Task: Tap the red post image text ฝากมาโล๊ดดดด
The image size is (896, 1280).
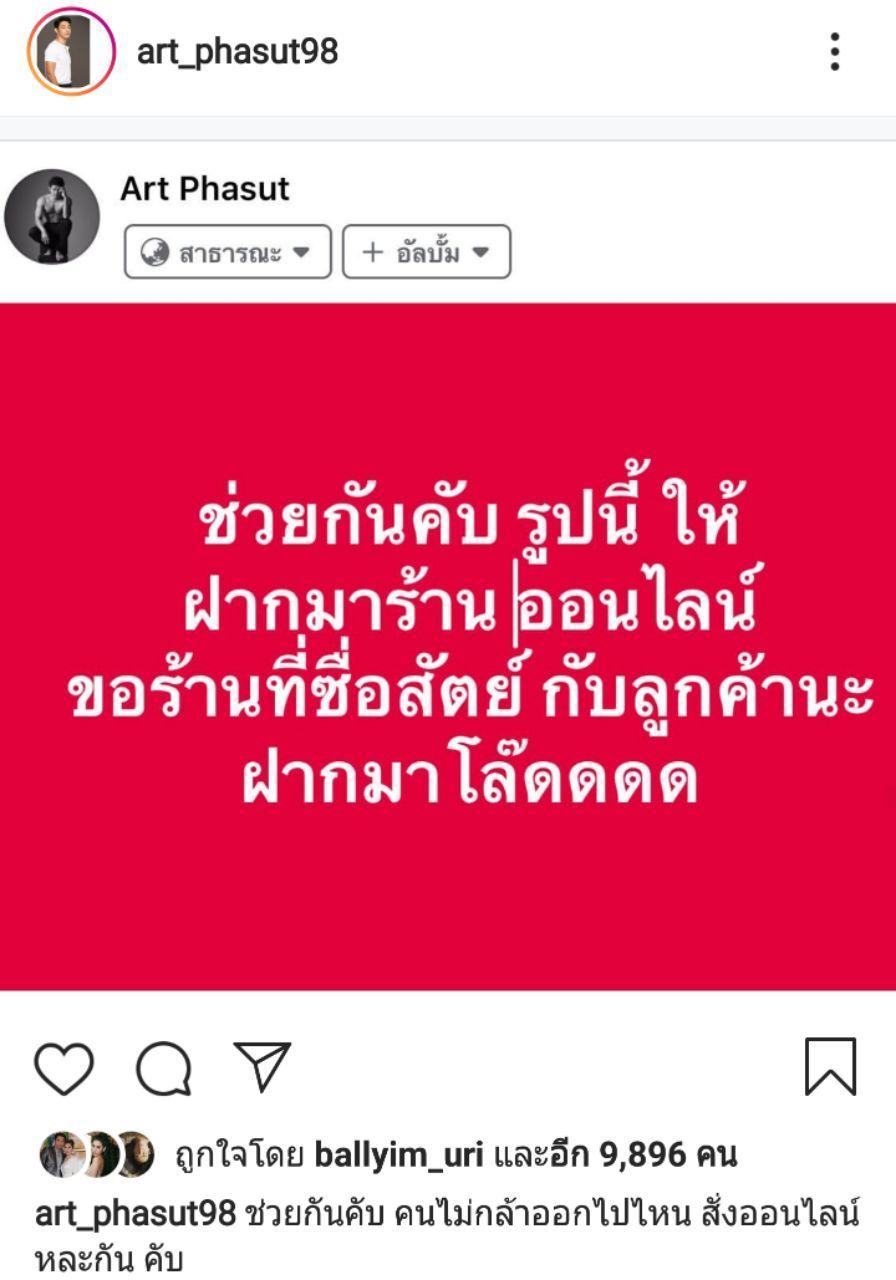Action: pos(470,780)
